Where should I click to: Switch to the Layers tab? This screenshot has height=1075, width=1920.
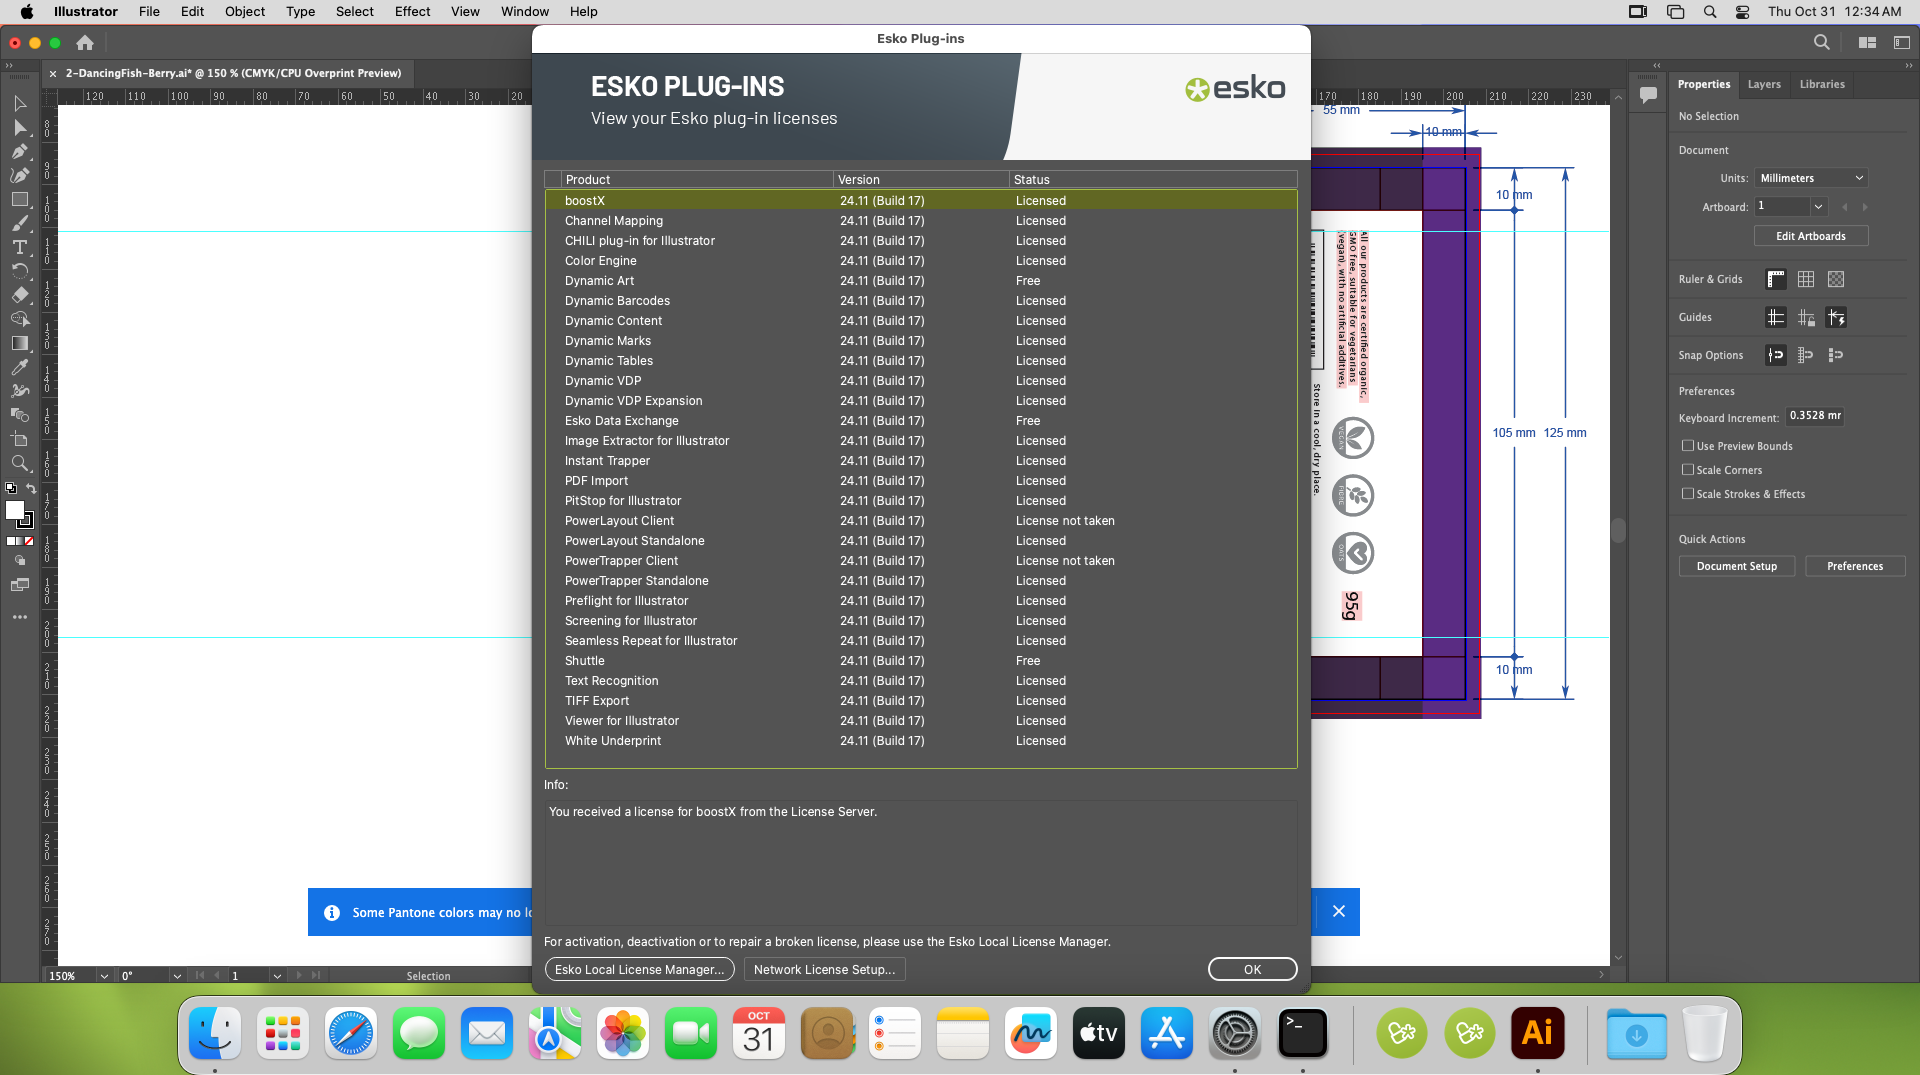[1764, 85]
